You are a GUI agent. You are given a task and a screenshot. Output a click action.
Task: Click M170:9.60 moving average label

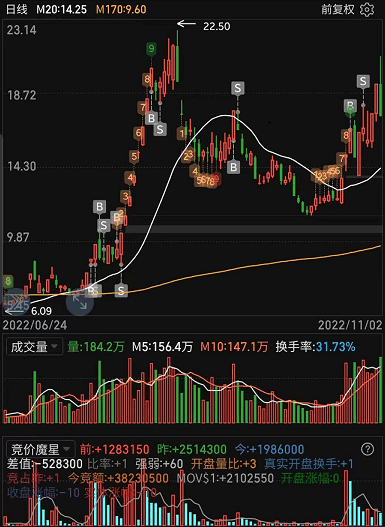point(121,9)
